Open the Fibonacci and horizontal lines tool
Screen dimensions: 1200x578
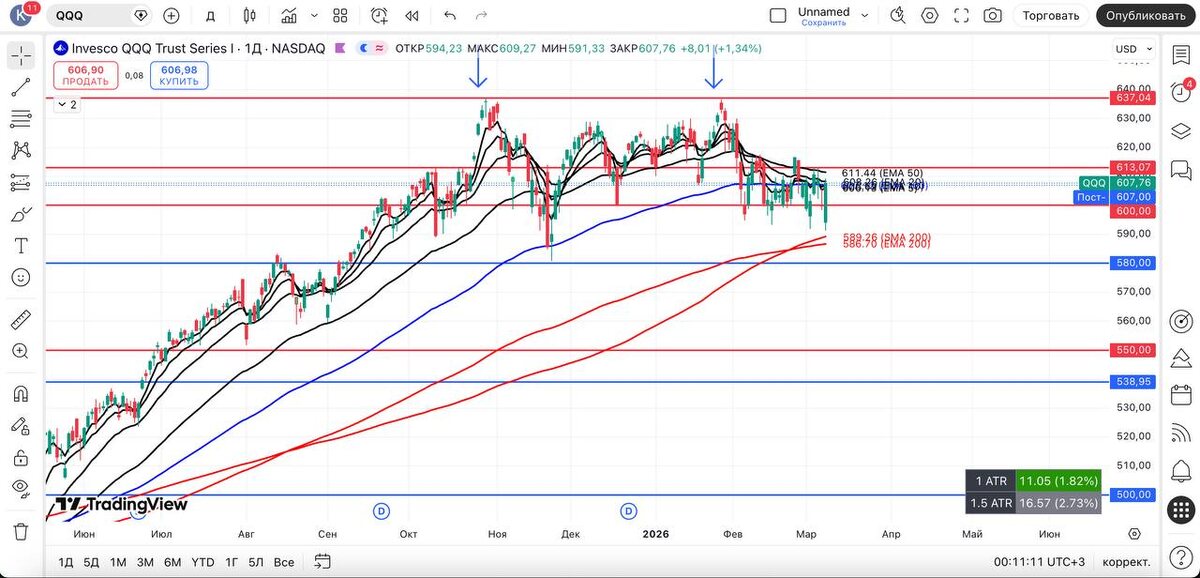pyautogui.click(x=21, y=119)
